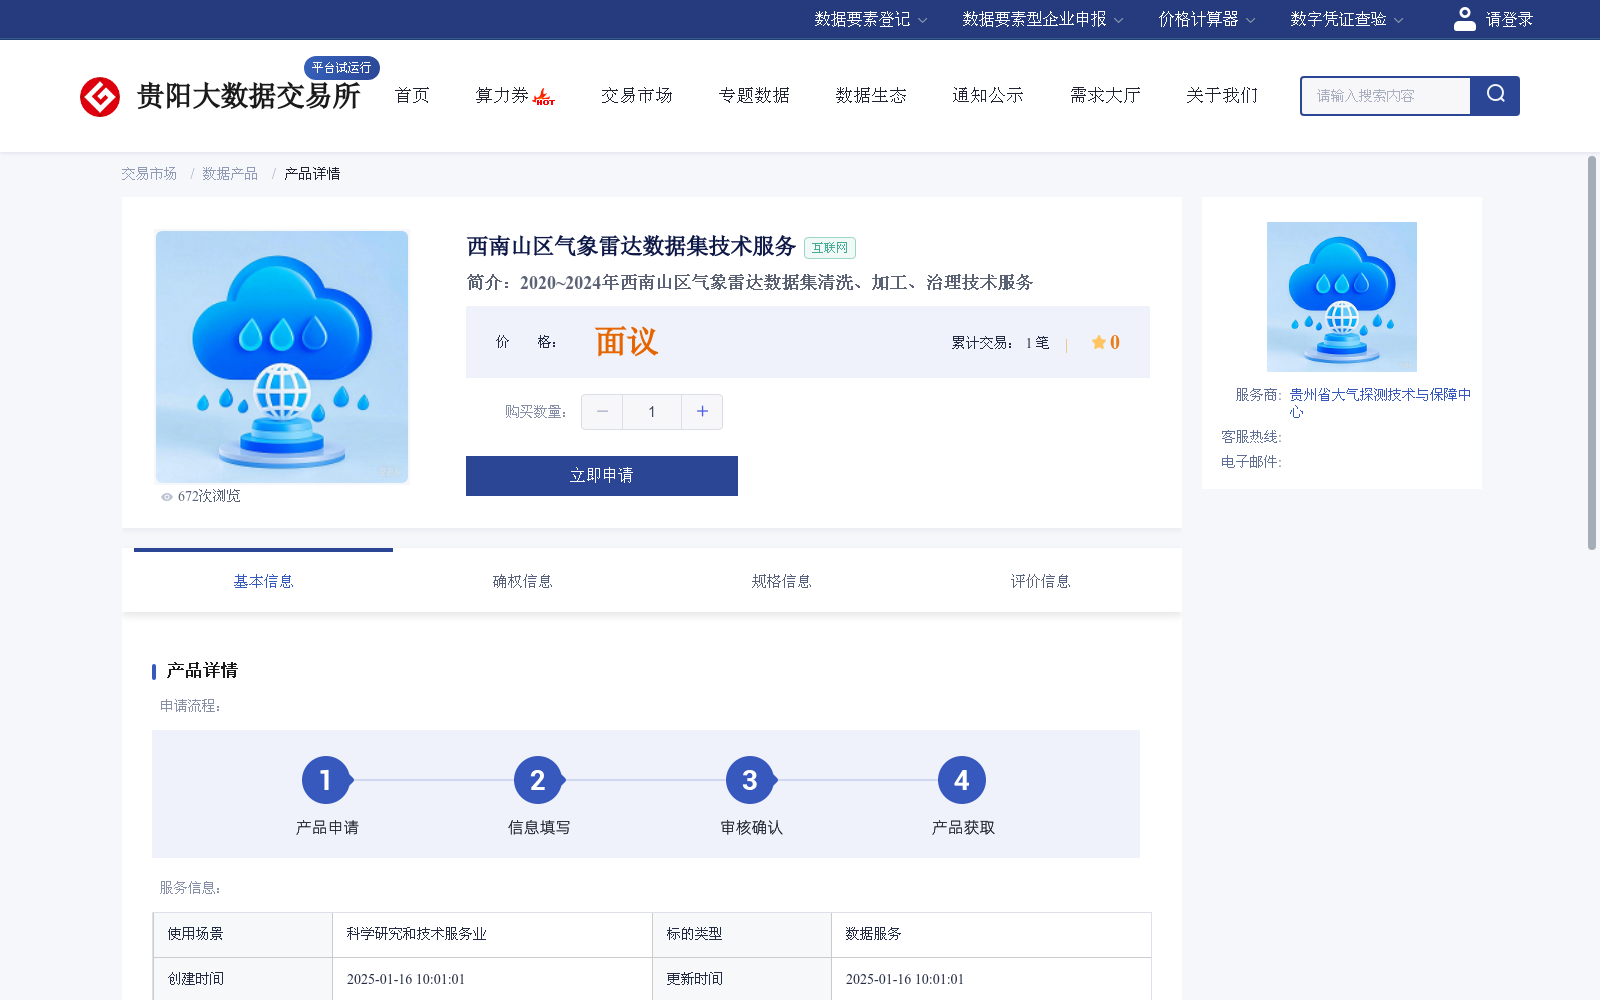Click the 使用场景 table header cell

[243, 934]
